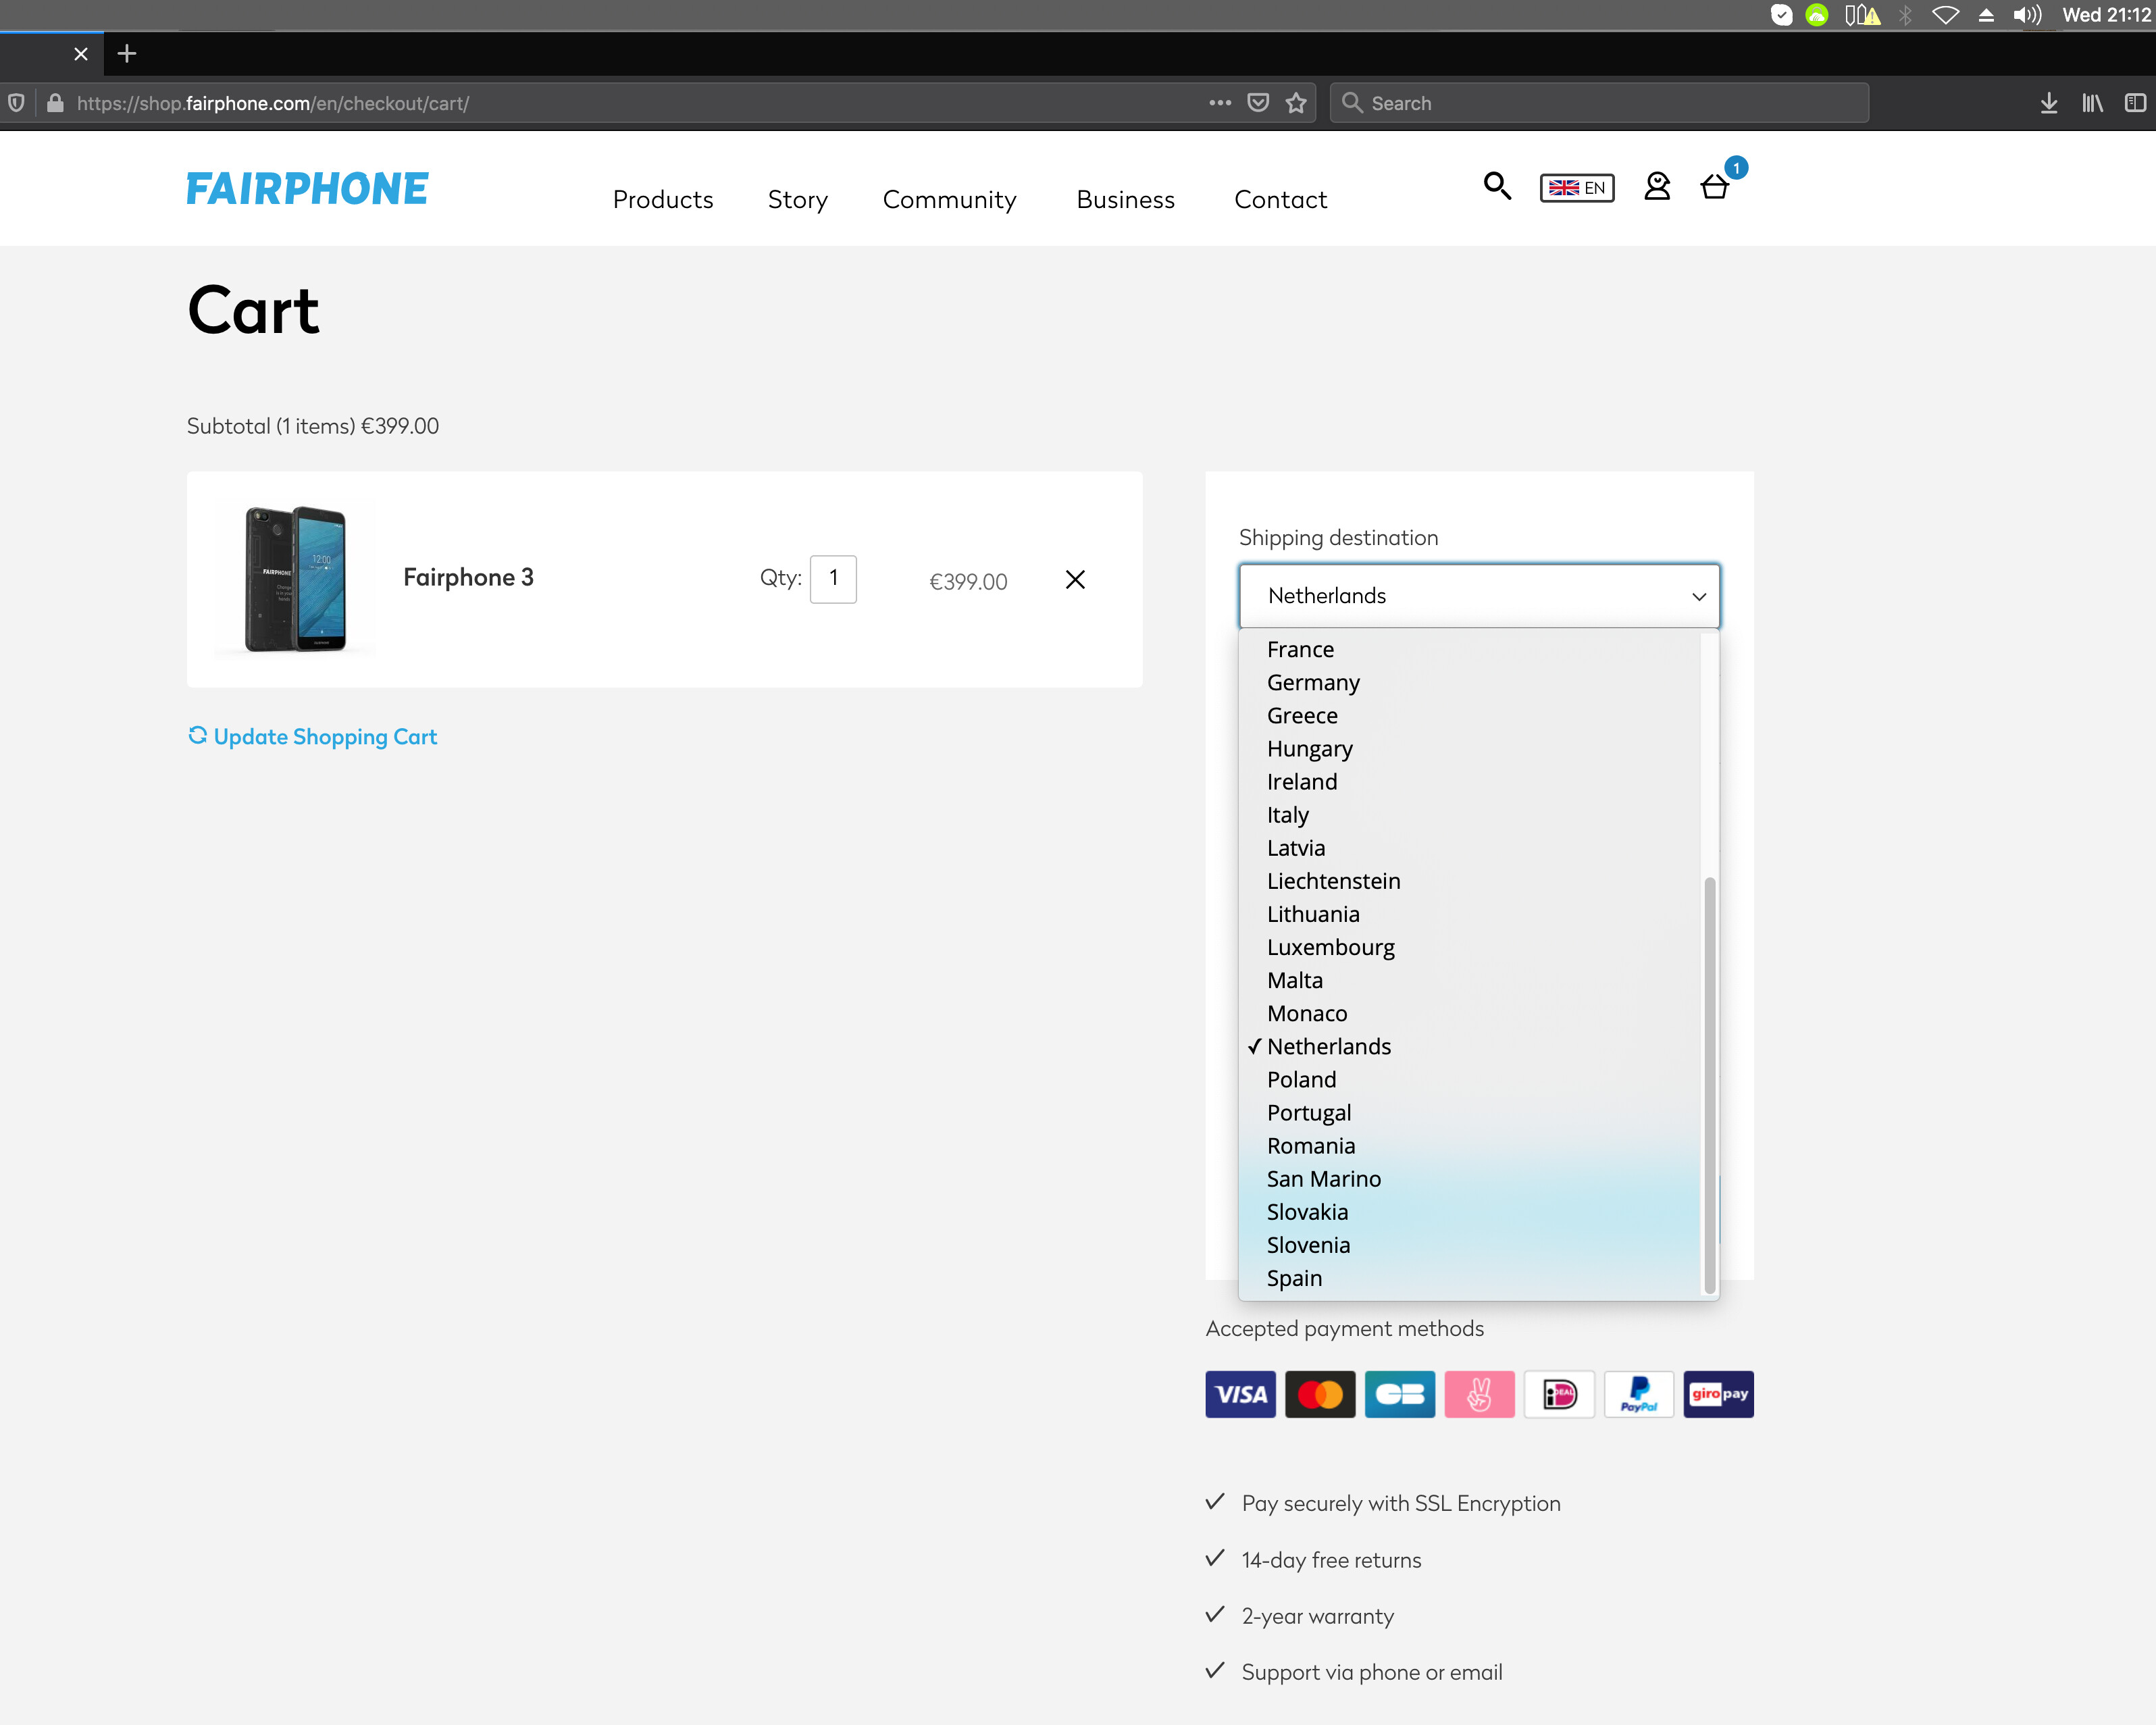This screenshot has width=2156, height=1725.
Task: Open the site search magnifier icon
Action: pos(1496,186)
